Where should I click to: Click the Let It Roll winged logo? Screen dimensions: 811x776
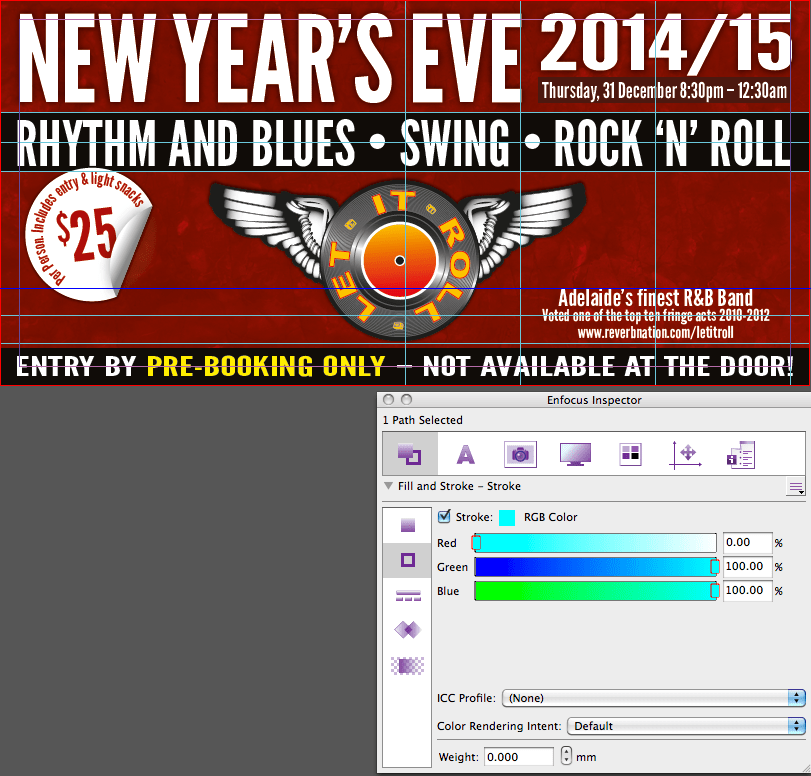pos(398,259)
